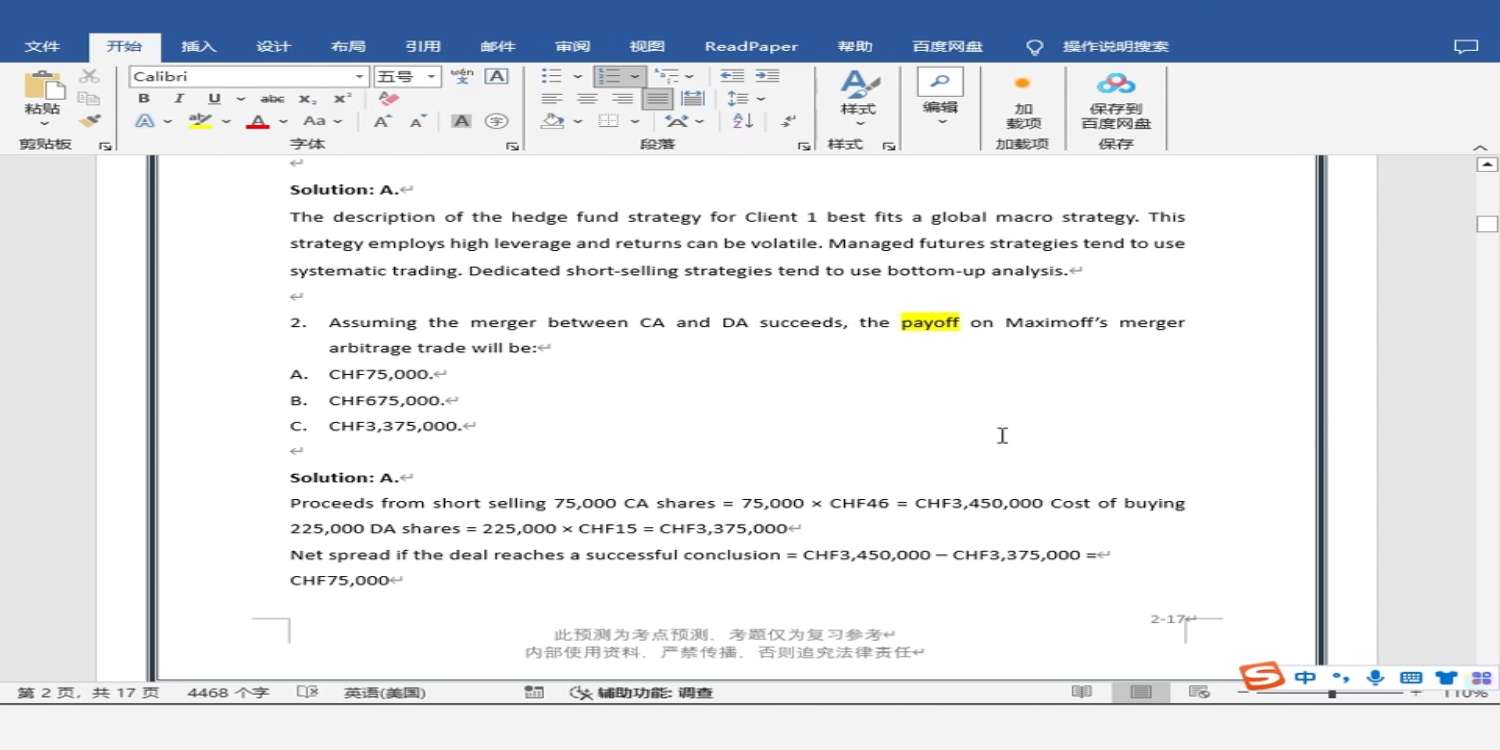Insert enclosed character (circled 字) icon
This screenshot has width=1500, height=750.
click(x=496, y=121)
